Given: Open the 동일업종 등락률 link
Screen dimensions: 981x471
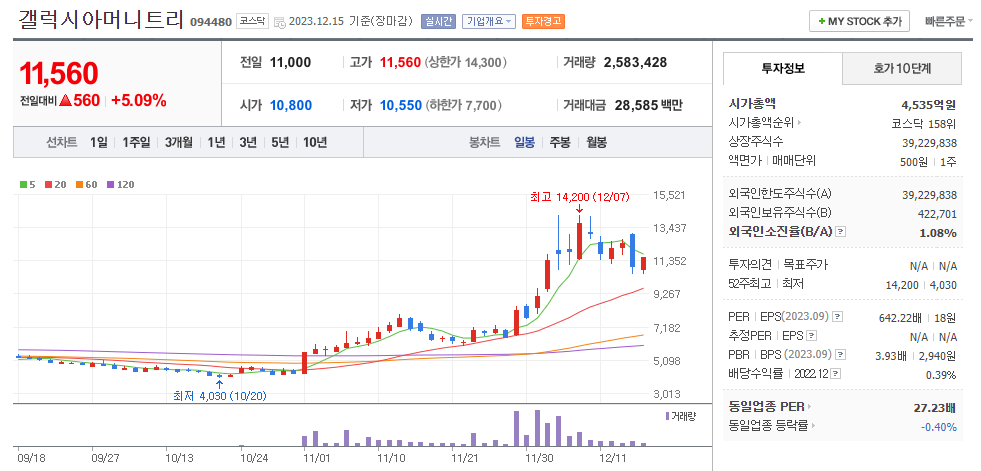Looking at the screenshot, I should tap(772, 426).
